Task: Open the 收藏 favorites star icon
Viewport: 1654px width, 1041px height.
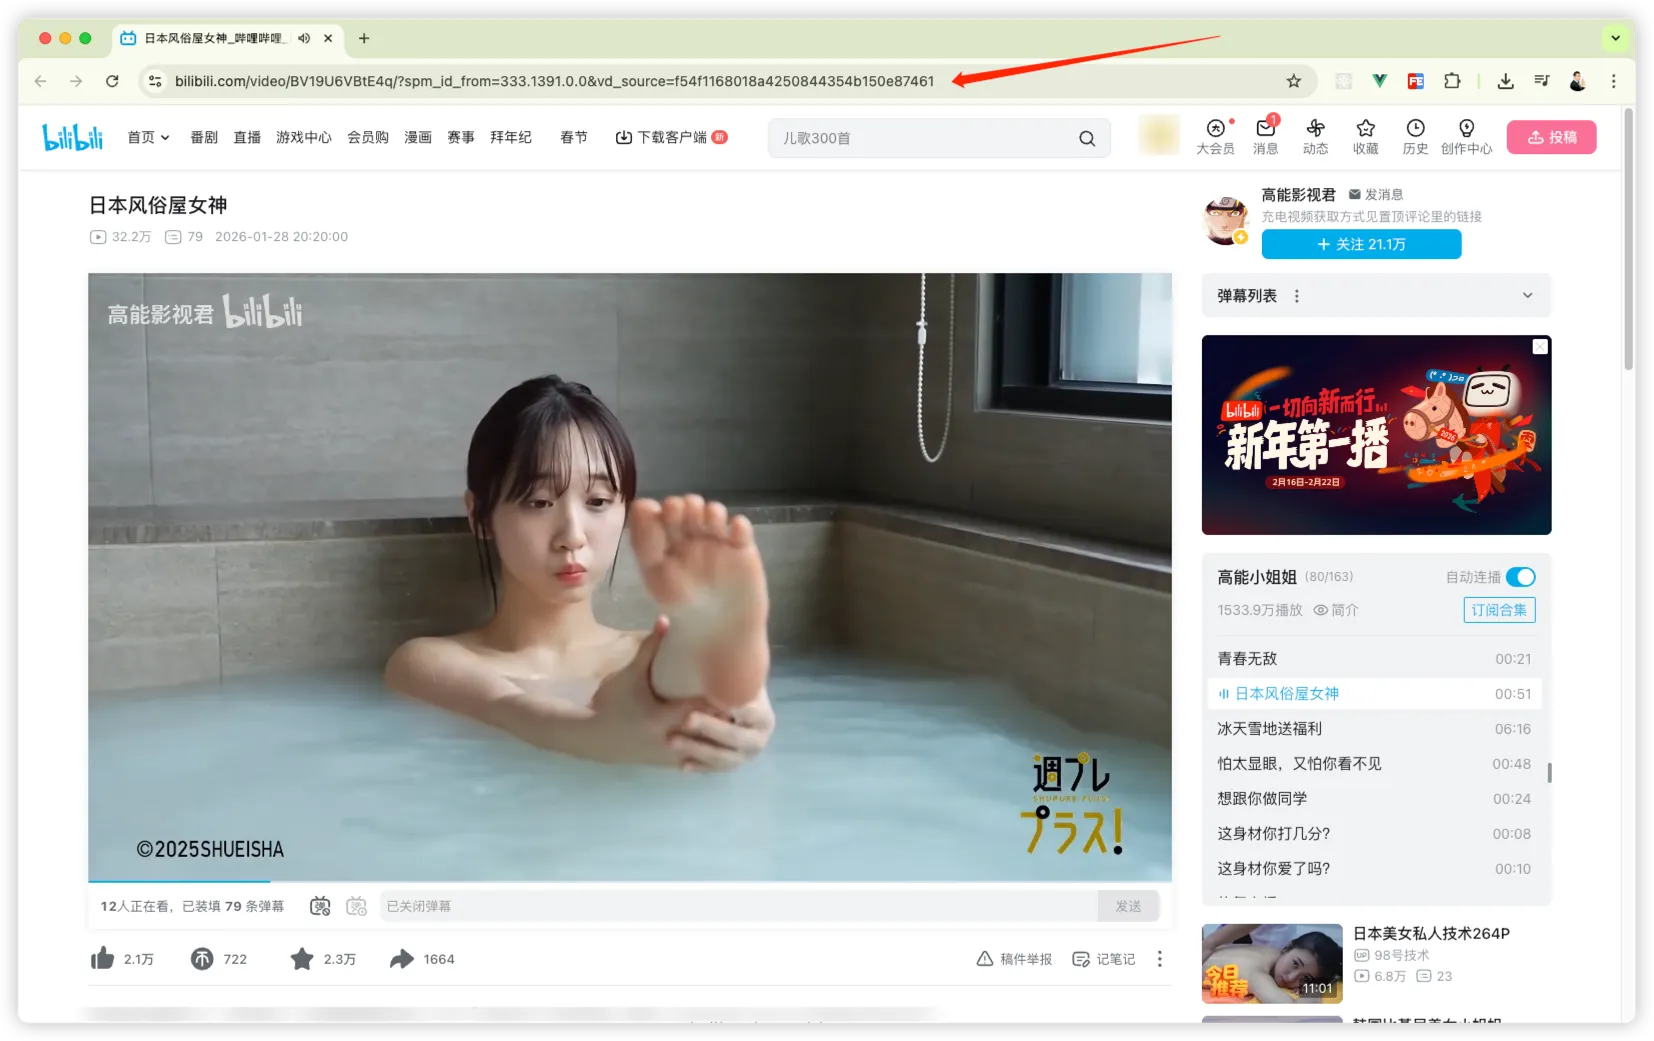Action: coord(1365,137)
